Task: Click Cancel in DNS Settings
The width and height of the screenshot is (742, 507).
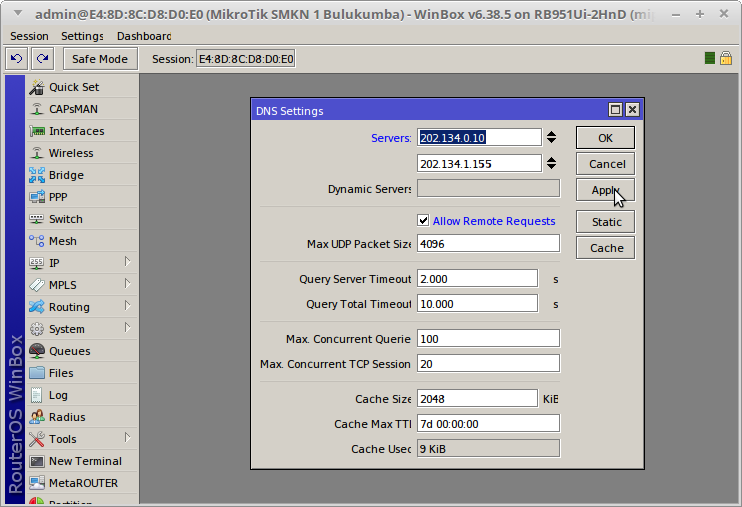Action: [x=605, y=164]
